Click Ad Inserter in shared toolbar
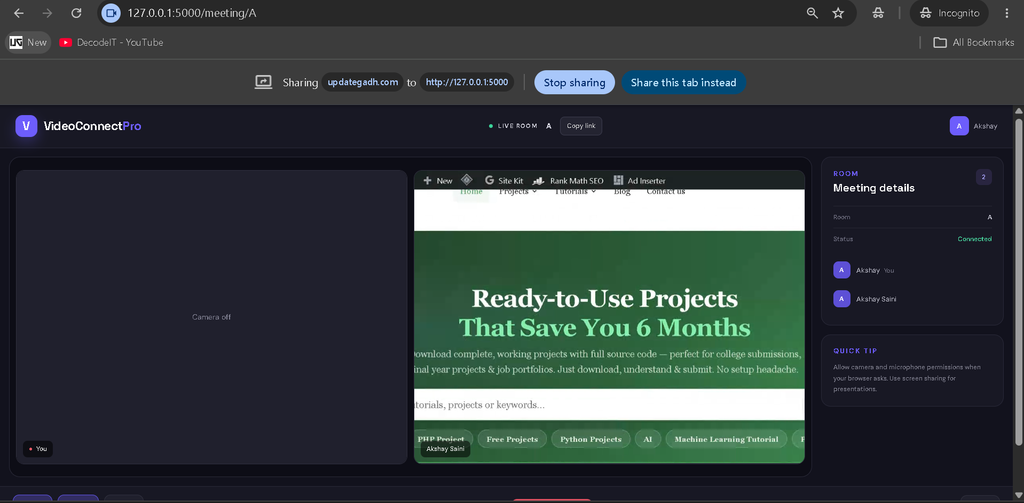Image resolution: width=1024 pixels, height=503 pixels. 640,180
